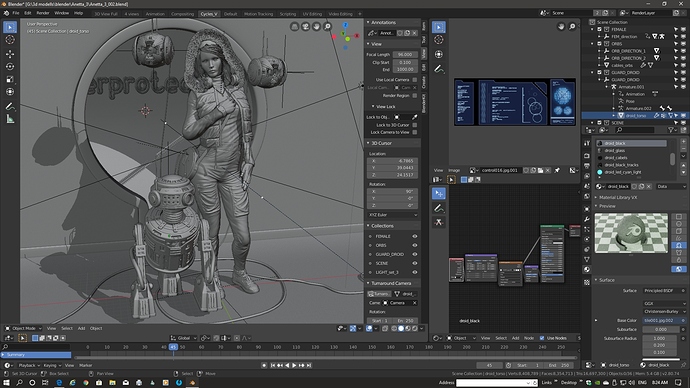Click Jump to End playback icon
The height and width of the screenshot is (388, 690).
pyautogui.click(x=309, y=365)
